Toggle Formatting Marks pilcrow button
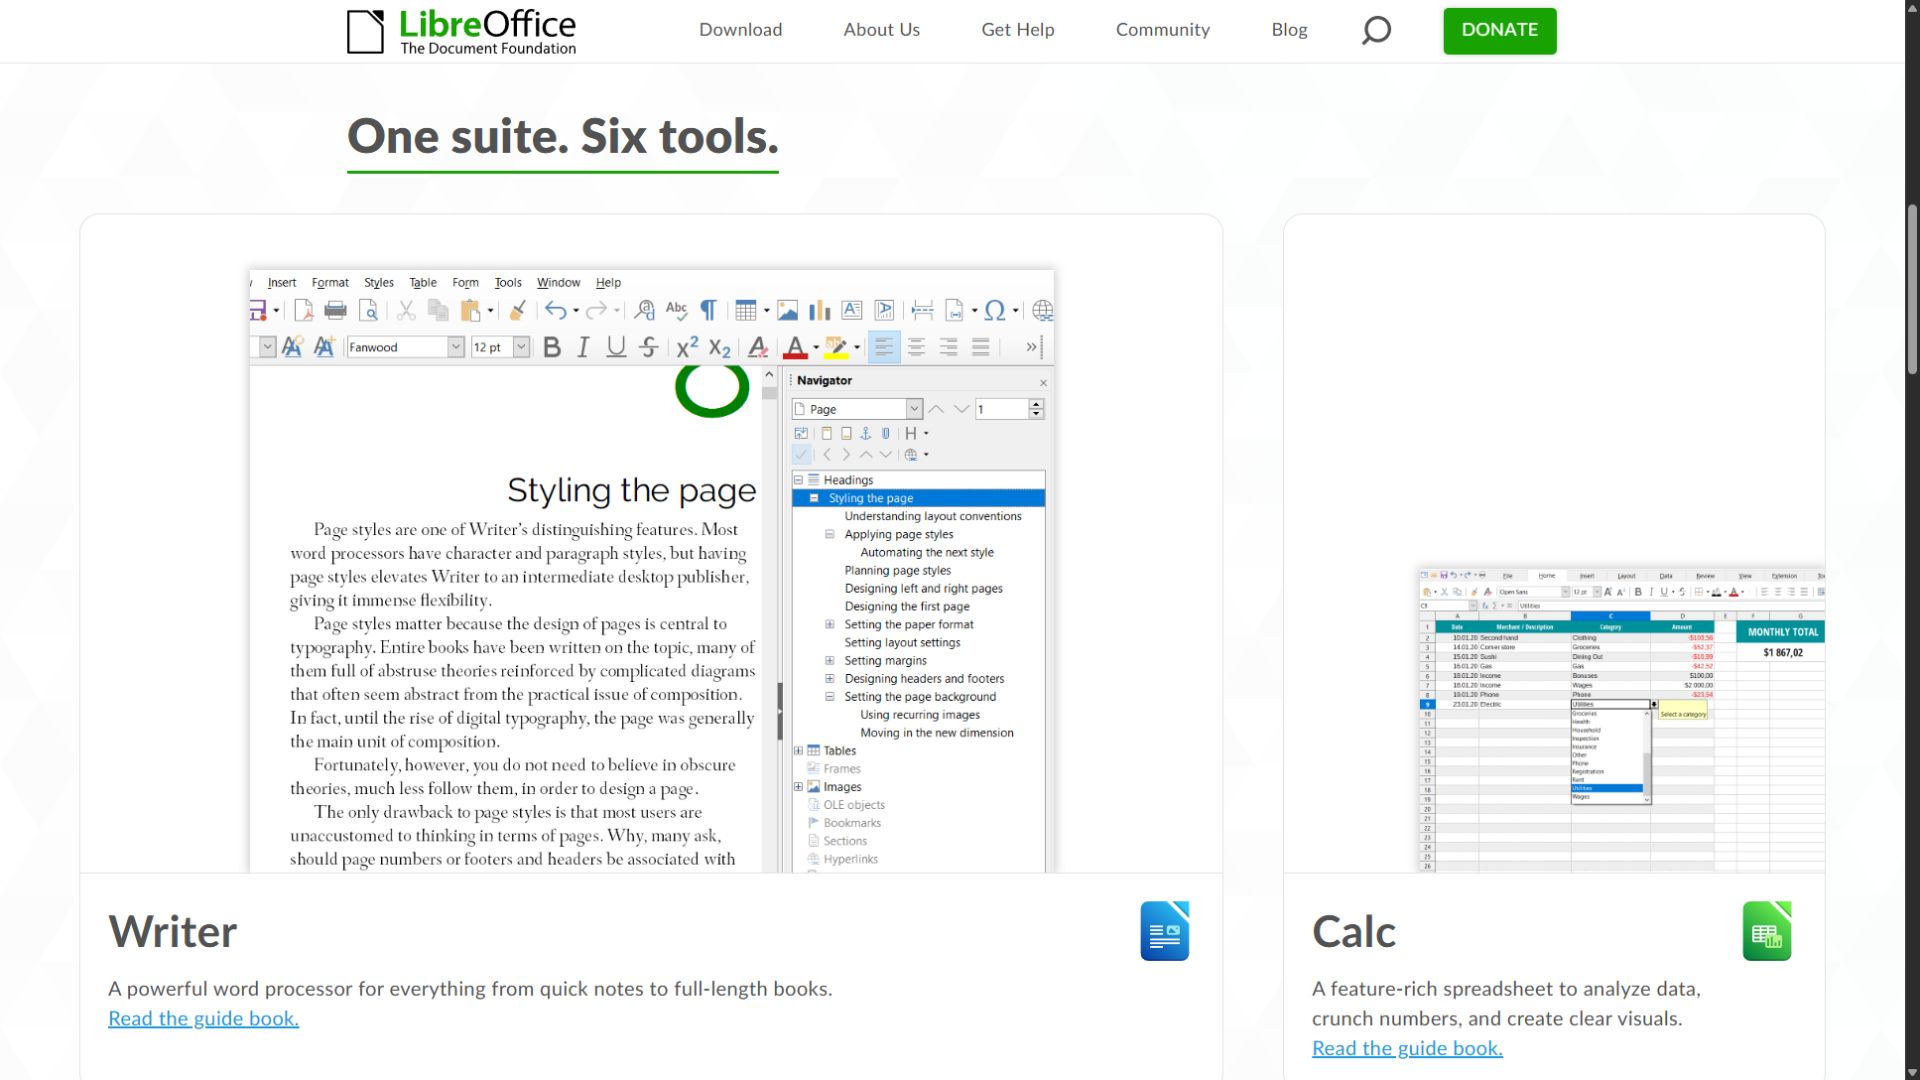Screen dimensions: 1920x1080 [x=708, y=311]
